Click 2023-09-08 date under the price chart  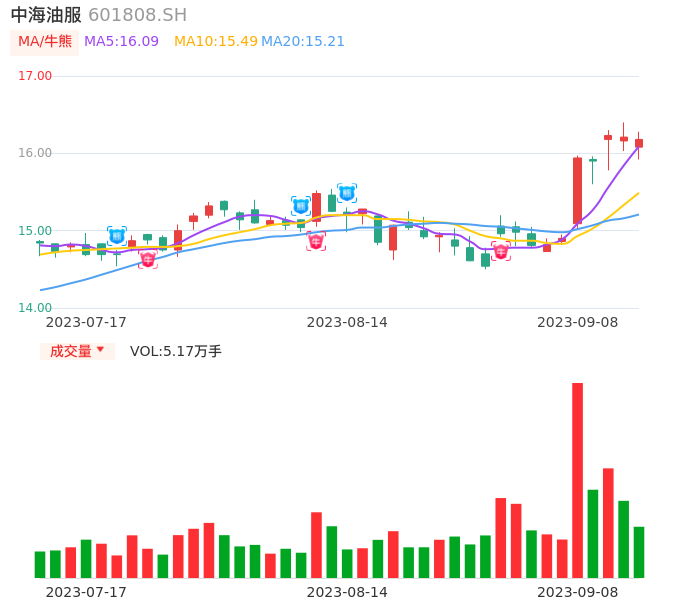[578, 322]
